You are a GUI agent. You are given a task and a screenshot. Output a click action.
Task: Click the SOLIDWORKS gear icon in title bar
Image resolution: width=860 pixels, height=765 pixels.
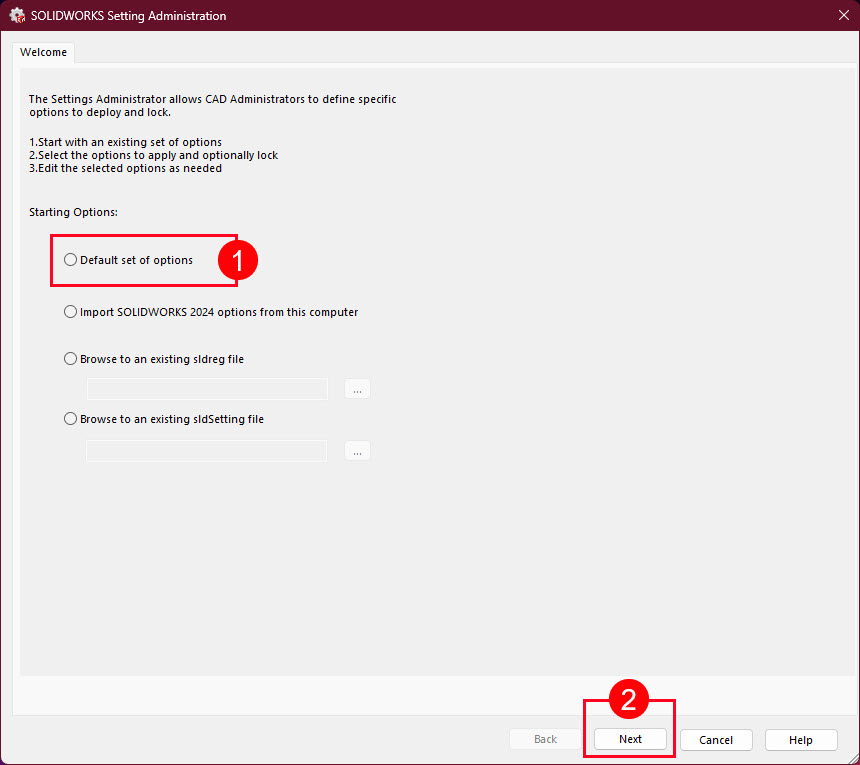18,15
